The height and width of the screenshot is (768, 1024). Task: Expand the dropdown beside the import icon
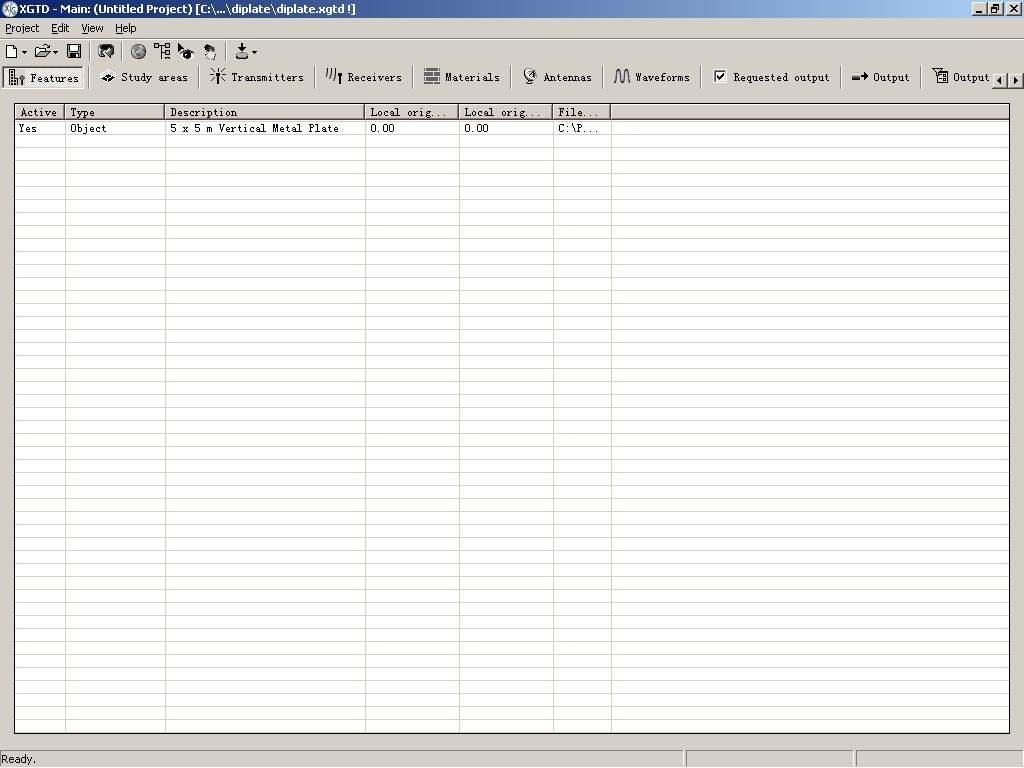tap(254, 52)
